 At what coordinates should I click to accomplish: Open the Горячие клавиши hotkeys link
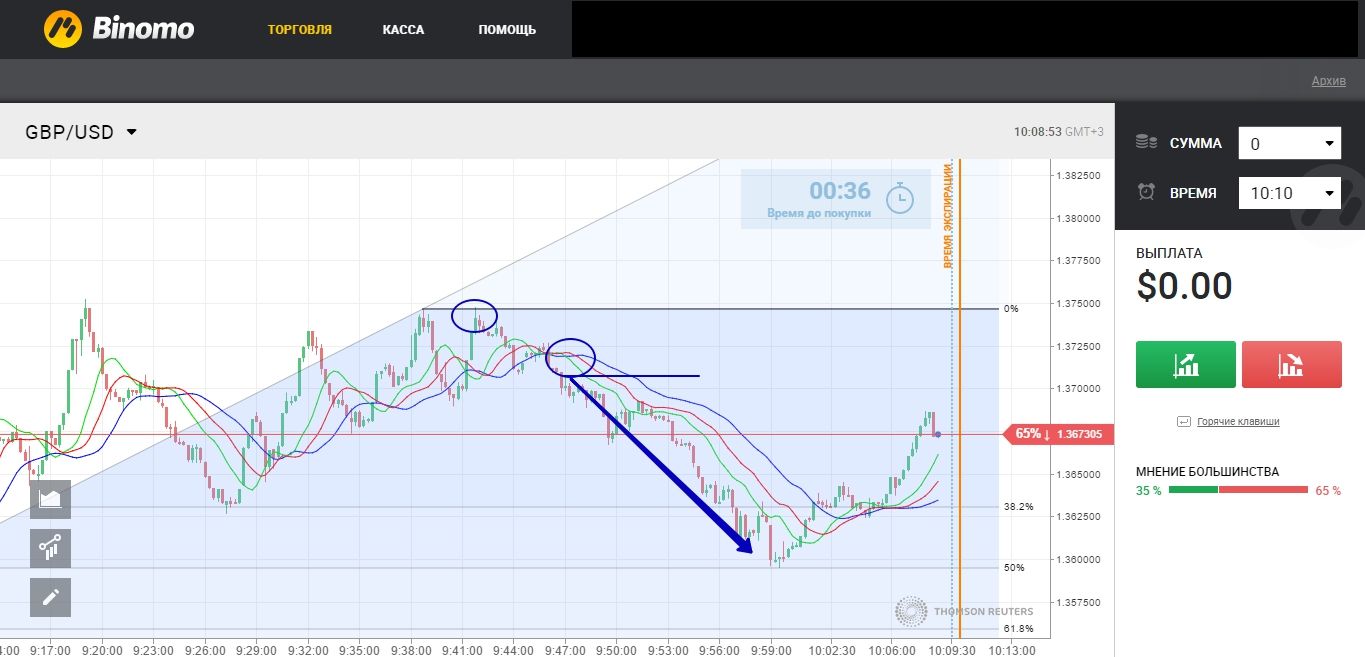click(1238, 422)
